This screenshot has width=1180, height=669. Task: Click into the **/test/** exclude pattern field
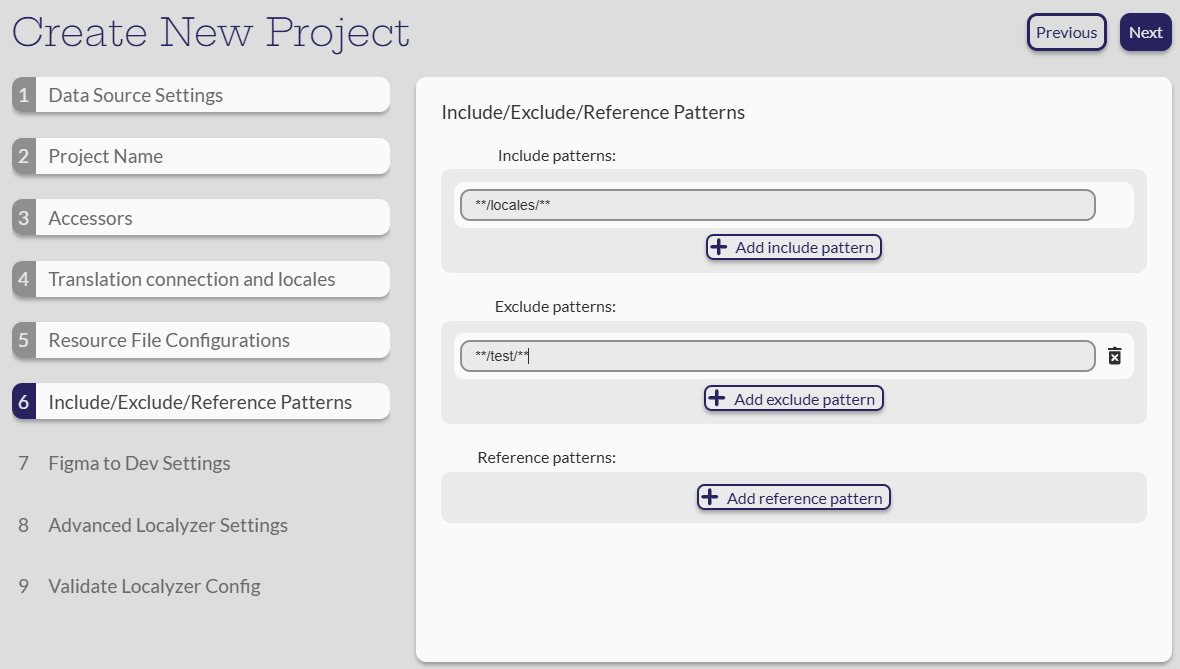777,356
